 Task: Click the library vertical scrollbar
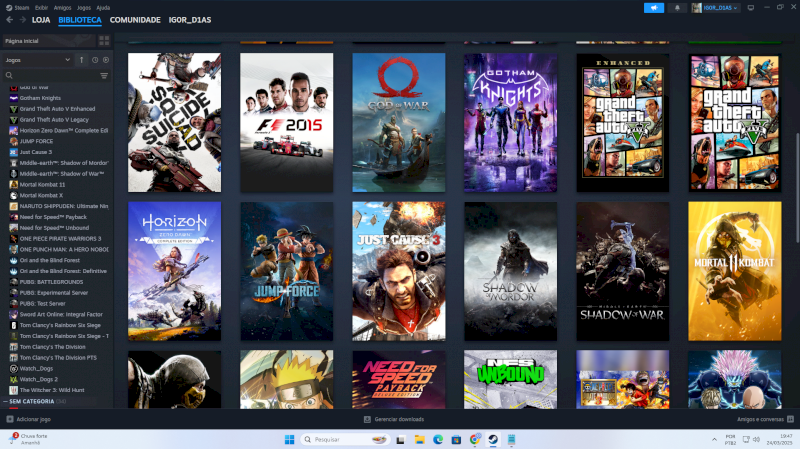[797, 188]
